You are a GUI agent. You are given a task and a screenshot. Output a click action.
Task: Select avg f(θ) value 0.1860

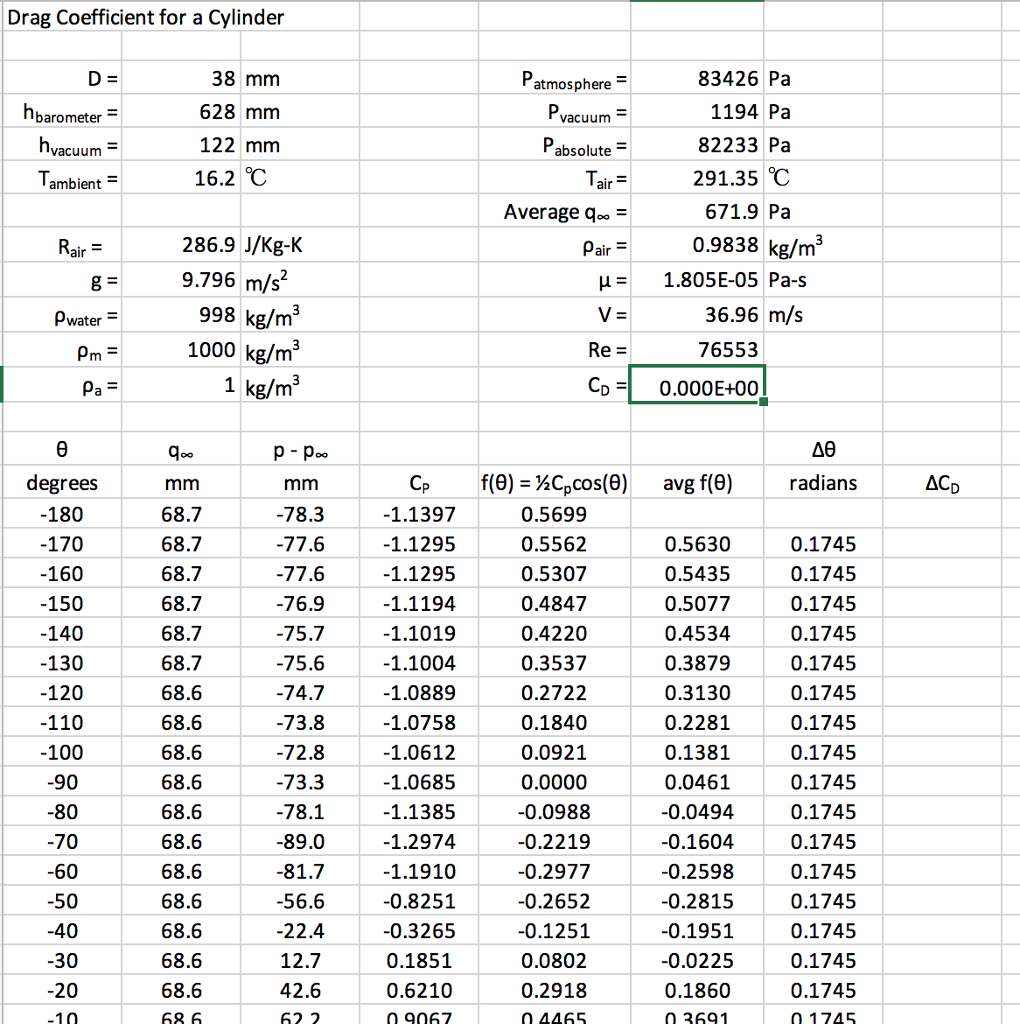click(697, 990)
